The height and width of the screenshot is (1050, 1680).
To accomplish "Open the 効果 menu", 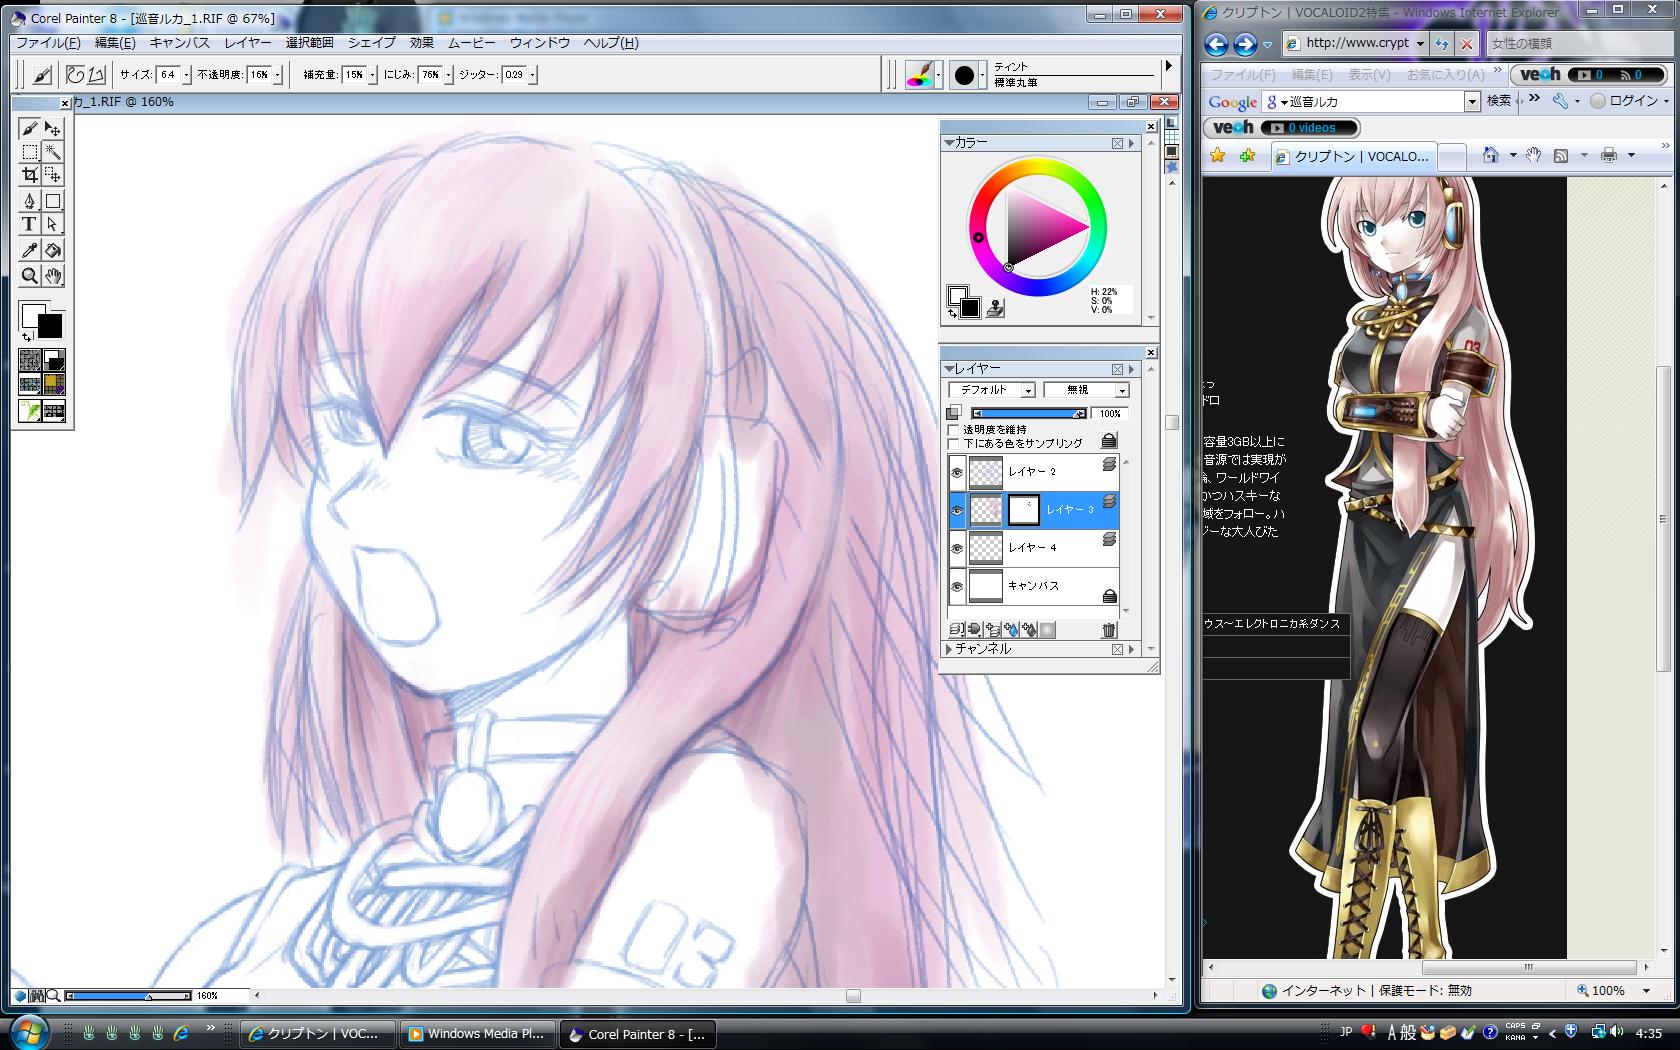I will click(x=421, y=43).
